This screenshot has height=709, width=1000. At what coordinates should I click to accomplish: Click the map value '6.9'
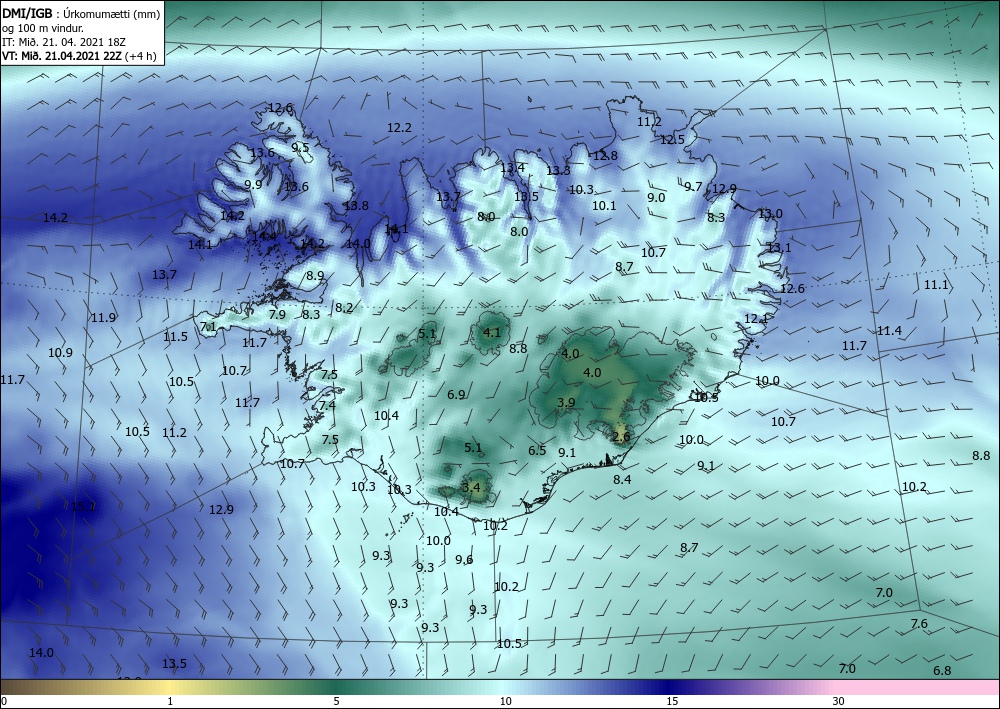(x=456, y=395)
